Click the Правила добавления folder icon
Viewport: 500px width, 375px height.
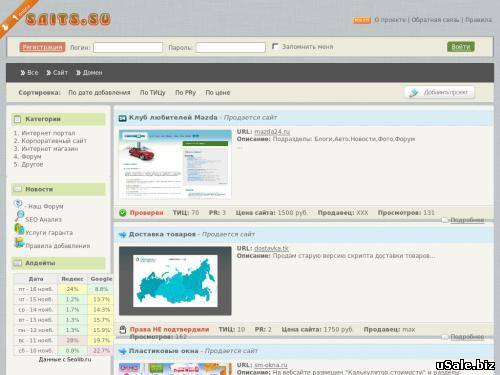(x=19, y=242)
